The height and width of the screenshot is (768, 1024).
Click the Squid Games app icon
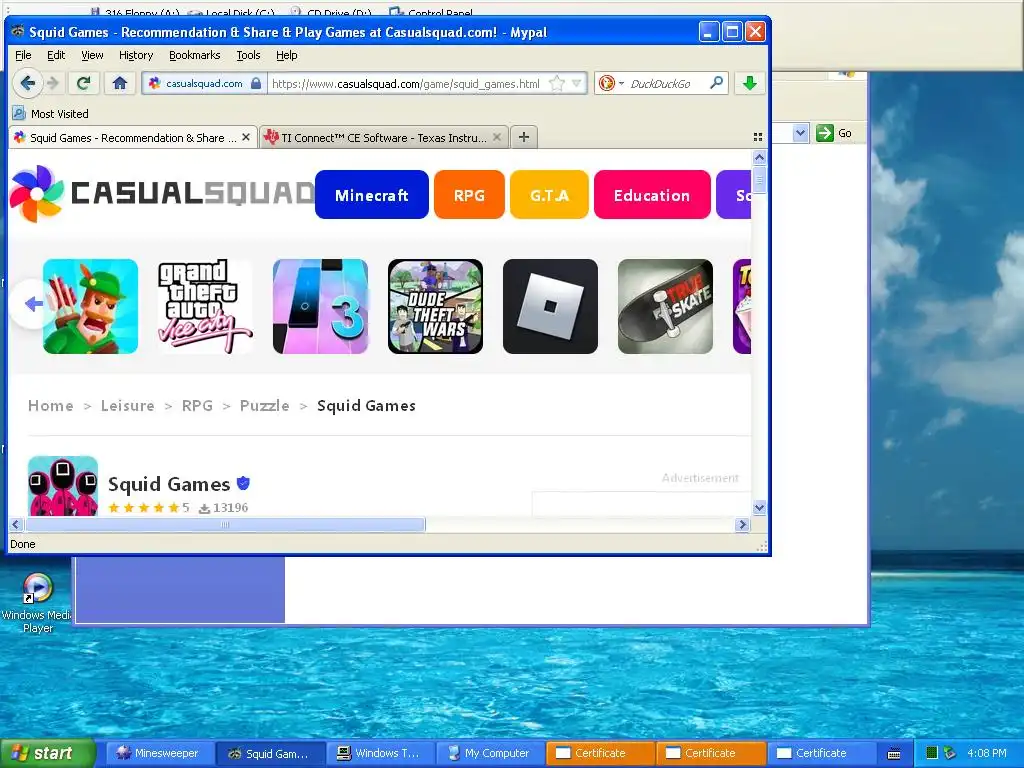[63, 486]
